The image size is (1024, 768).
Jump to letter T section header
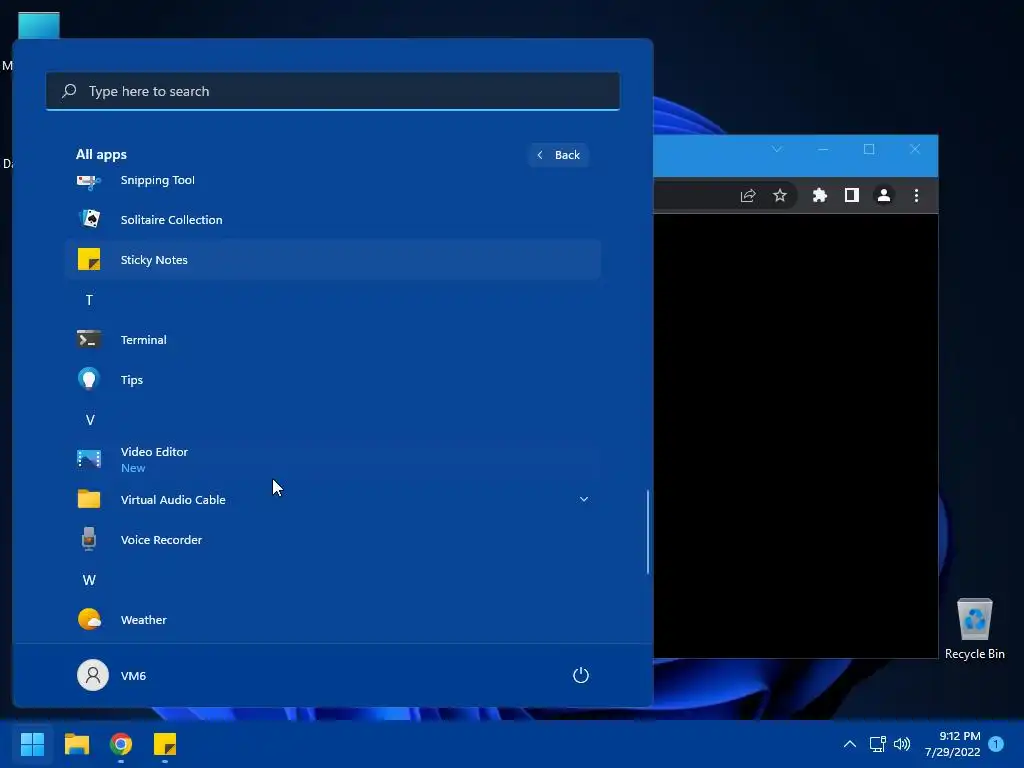pos(89,300)
